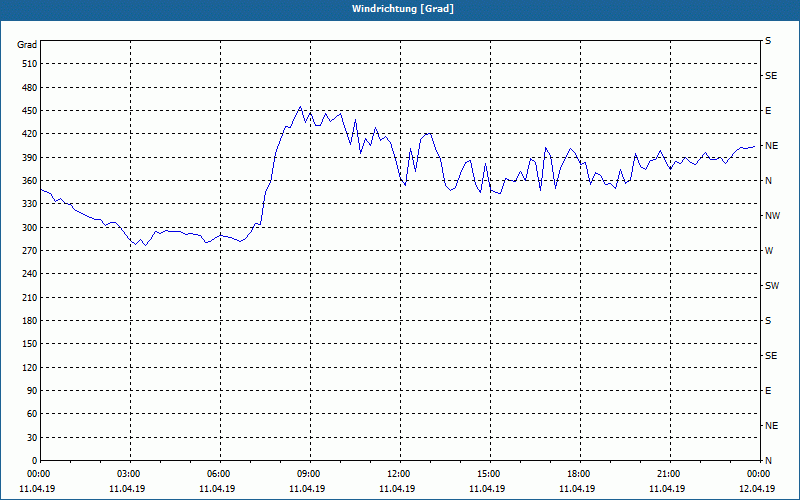Viewport: 800px width, 500px height.
Task: Click the NW compass direction label
Action: (x=772, y=216)
